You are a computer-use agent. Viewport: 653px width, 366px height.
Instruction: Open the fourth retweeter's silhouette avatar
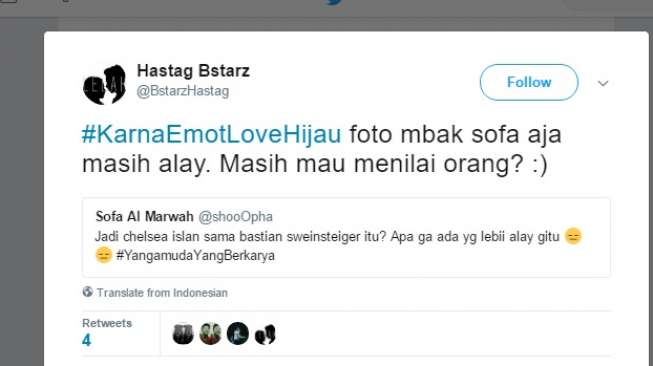click(x=265, y=334)
